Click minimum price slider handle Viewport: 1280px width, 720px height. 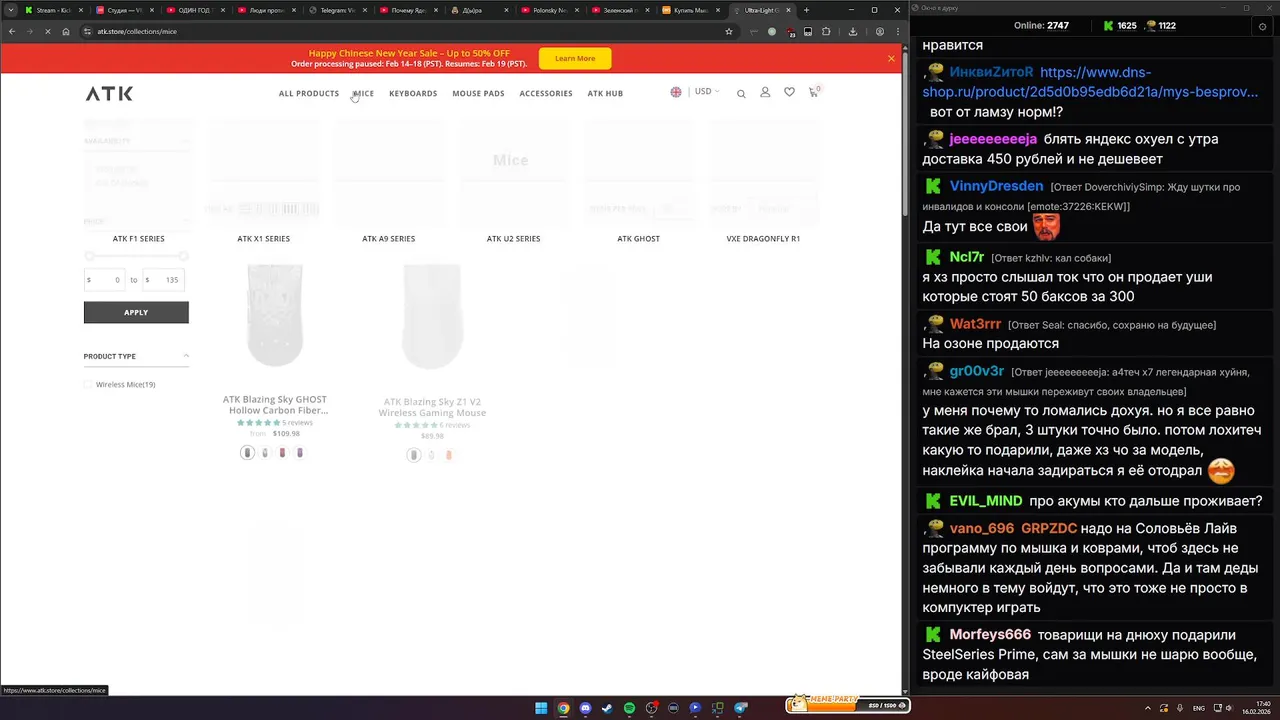tap(89, 256)
